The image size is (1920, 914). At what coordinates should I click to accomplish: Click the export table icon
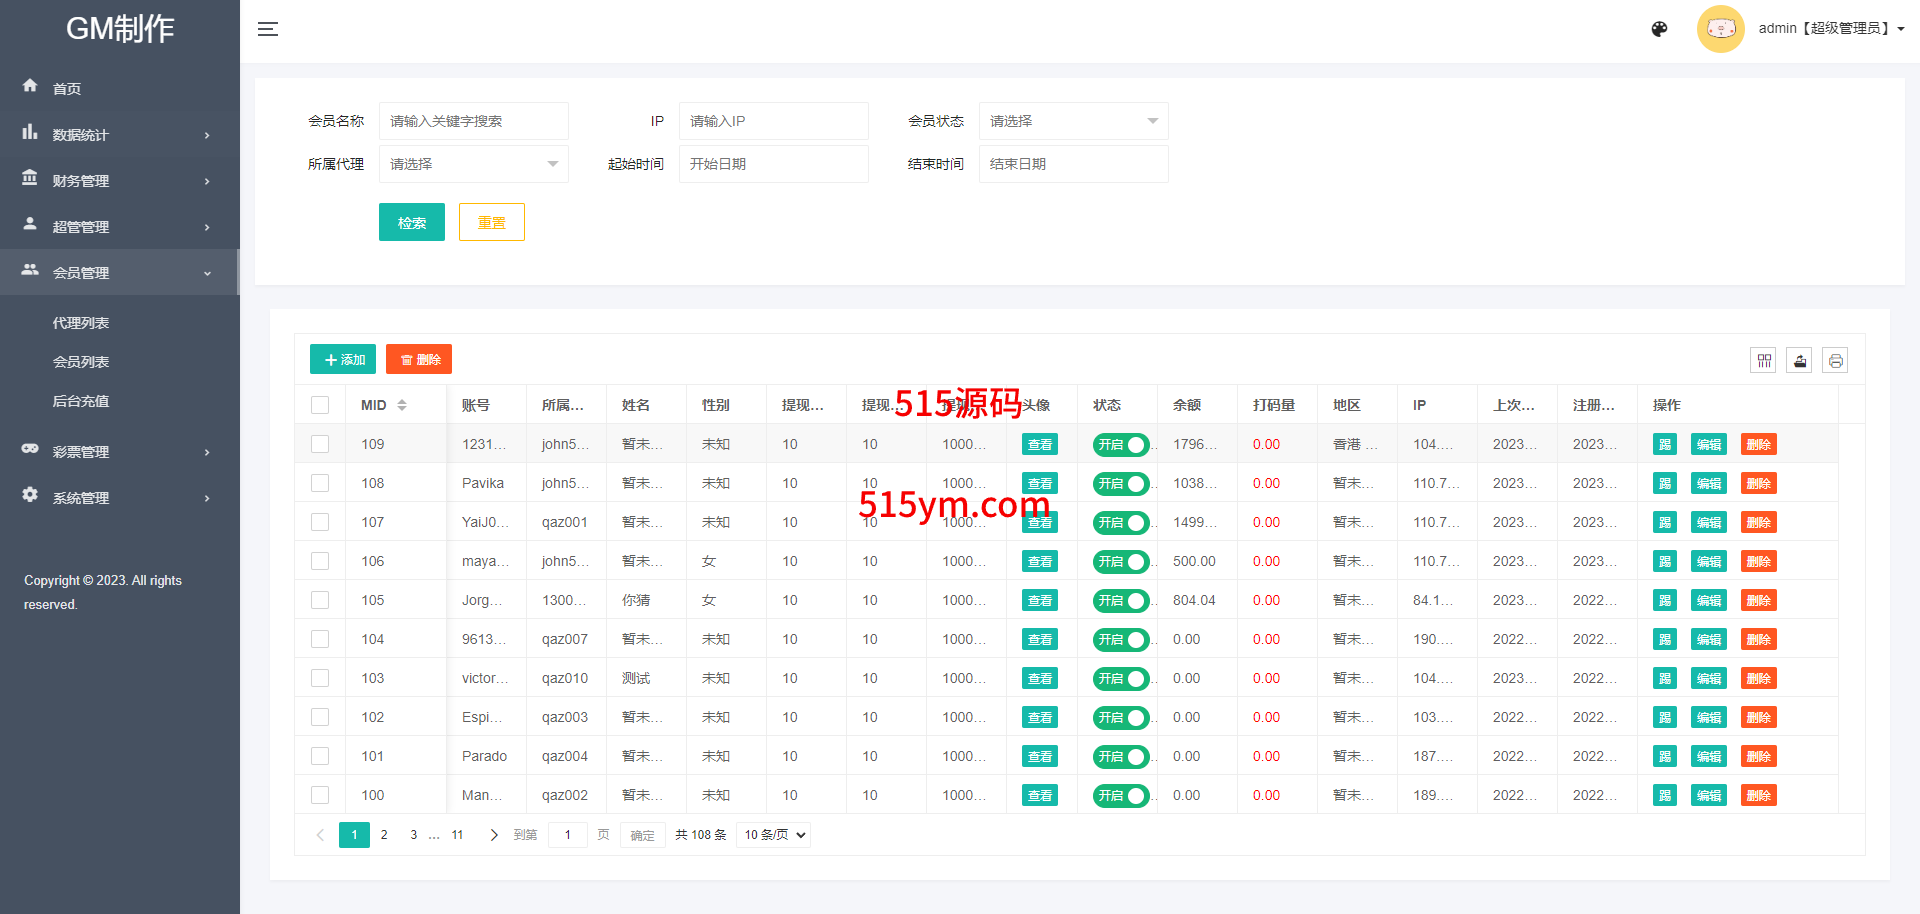point(1799,361)
